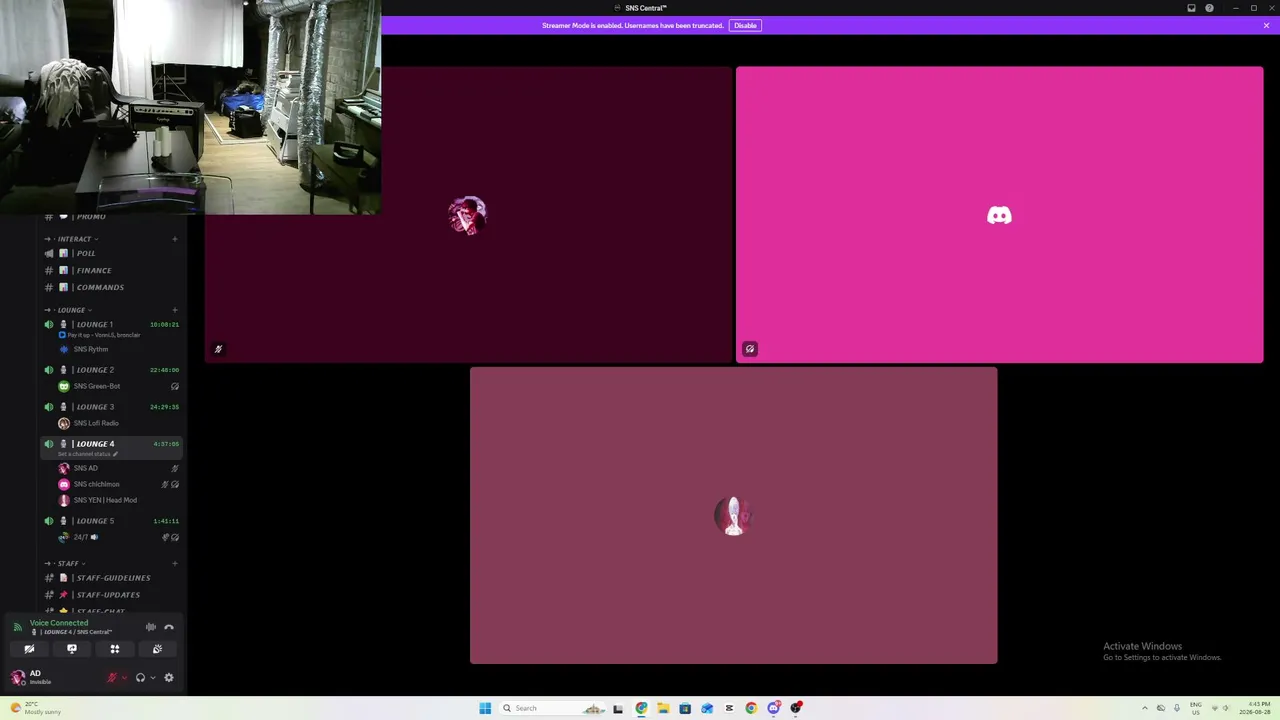Open Discord taskbar icon
1280x720 pixels.
(x=773, y=708)
